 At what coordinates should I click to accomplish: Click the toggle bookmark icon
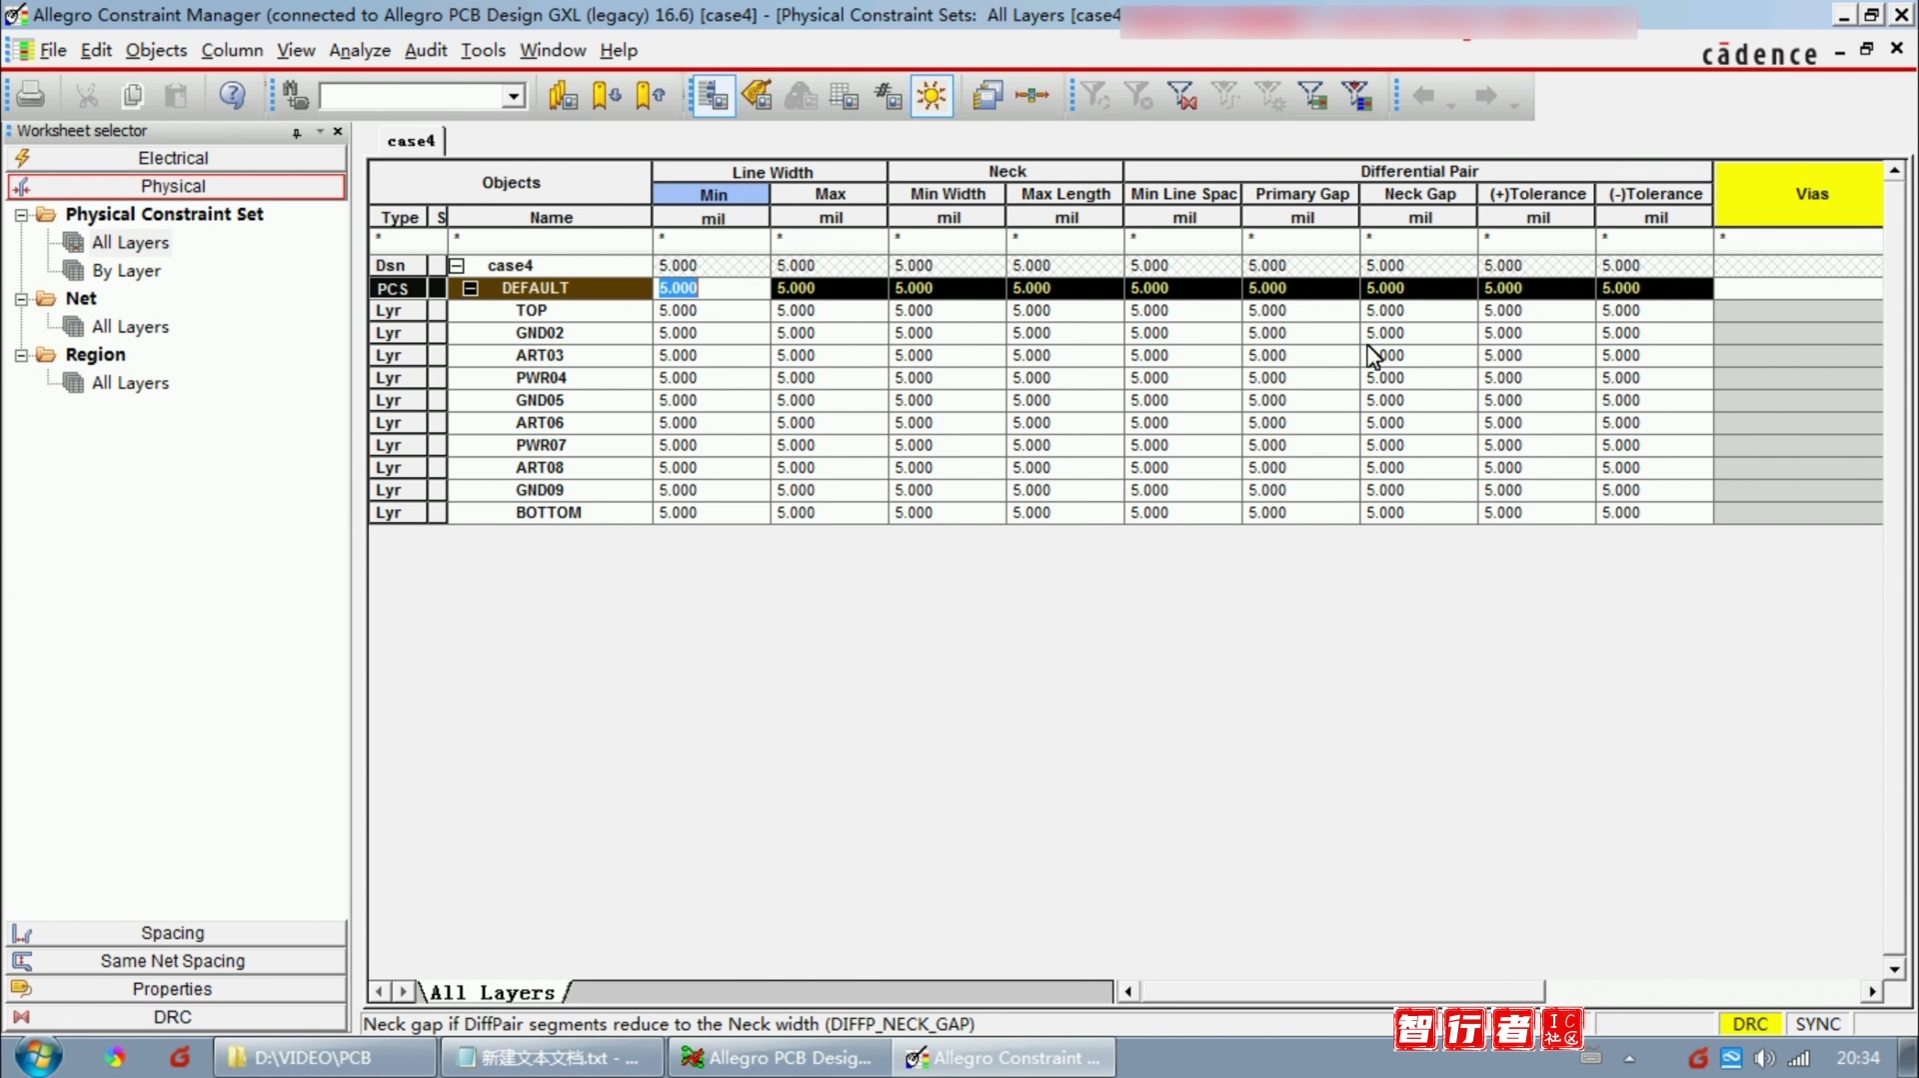click(563, 95)
